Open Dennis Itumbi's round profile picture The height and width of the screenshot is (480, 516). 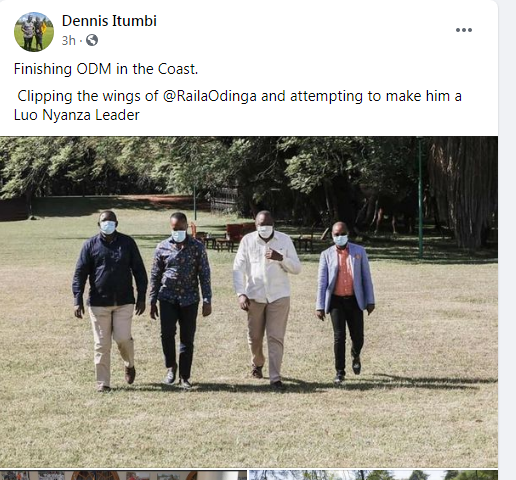click(34, 32)
